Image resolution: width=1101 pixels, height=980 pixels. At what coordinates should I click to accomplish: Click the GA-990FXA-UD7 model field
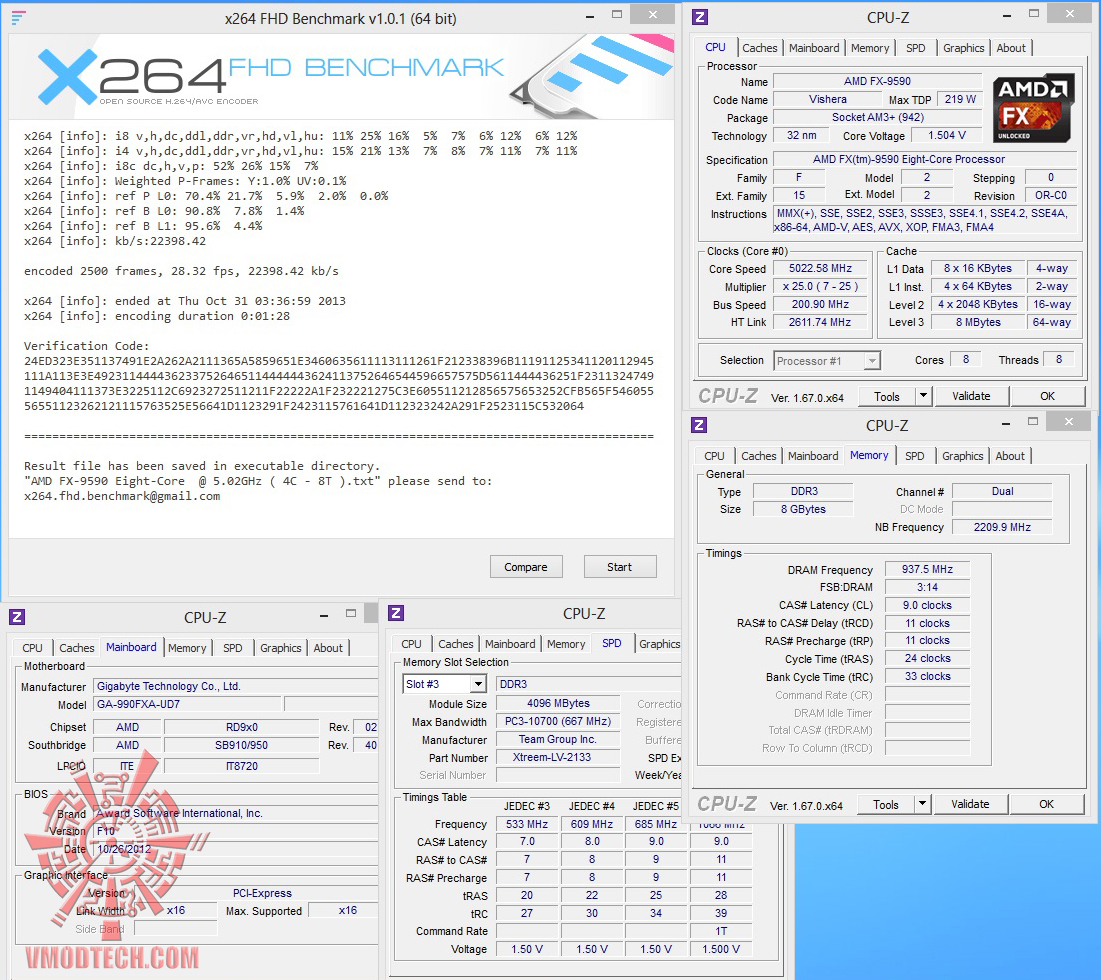pos(187,703)
